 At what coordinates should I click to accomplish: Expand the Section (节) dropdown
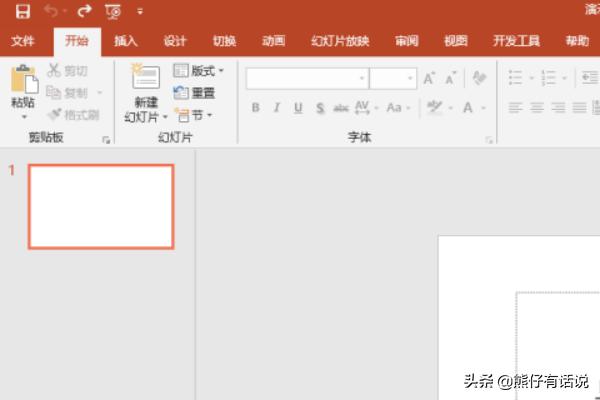point(195,115)
